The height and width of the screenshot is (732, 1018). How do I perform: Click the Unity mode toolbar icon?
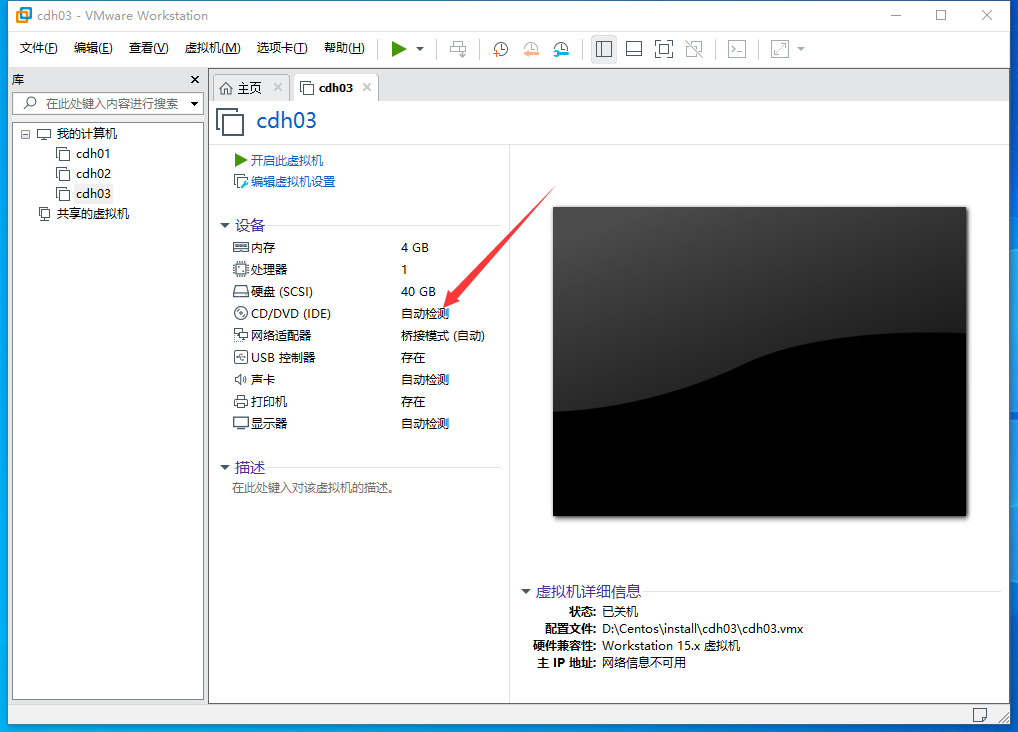694,49
